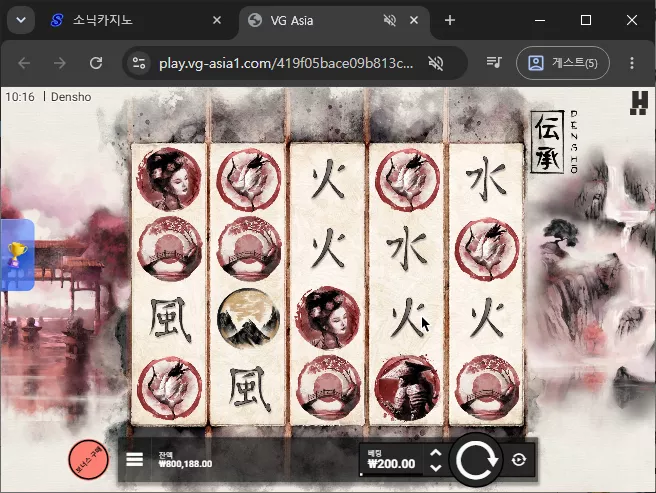Maximize the browser window
656x493 pixels.
point(586,20)
